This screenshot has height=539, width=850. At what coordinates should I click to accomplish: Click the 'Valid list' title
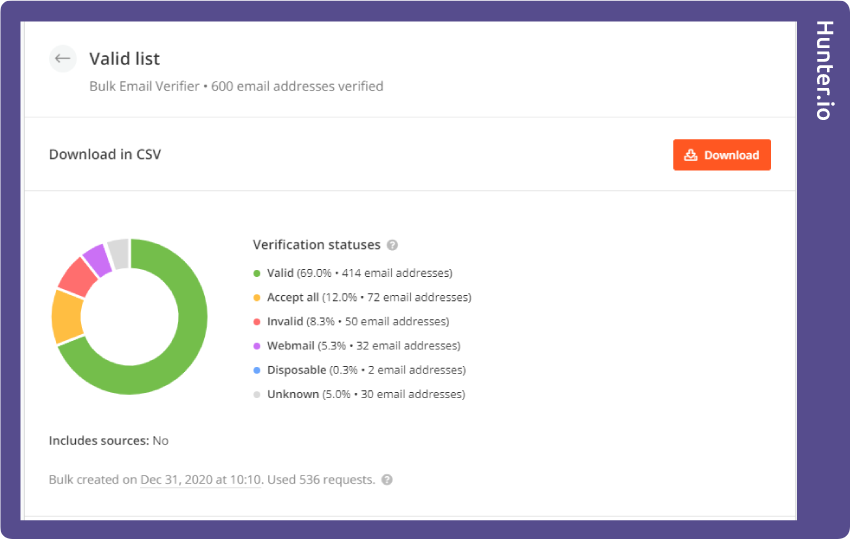pos(125,59)
